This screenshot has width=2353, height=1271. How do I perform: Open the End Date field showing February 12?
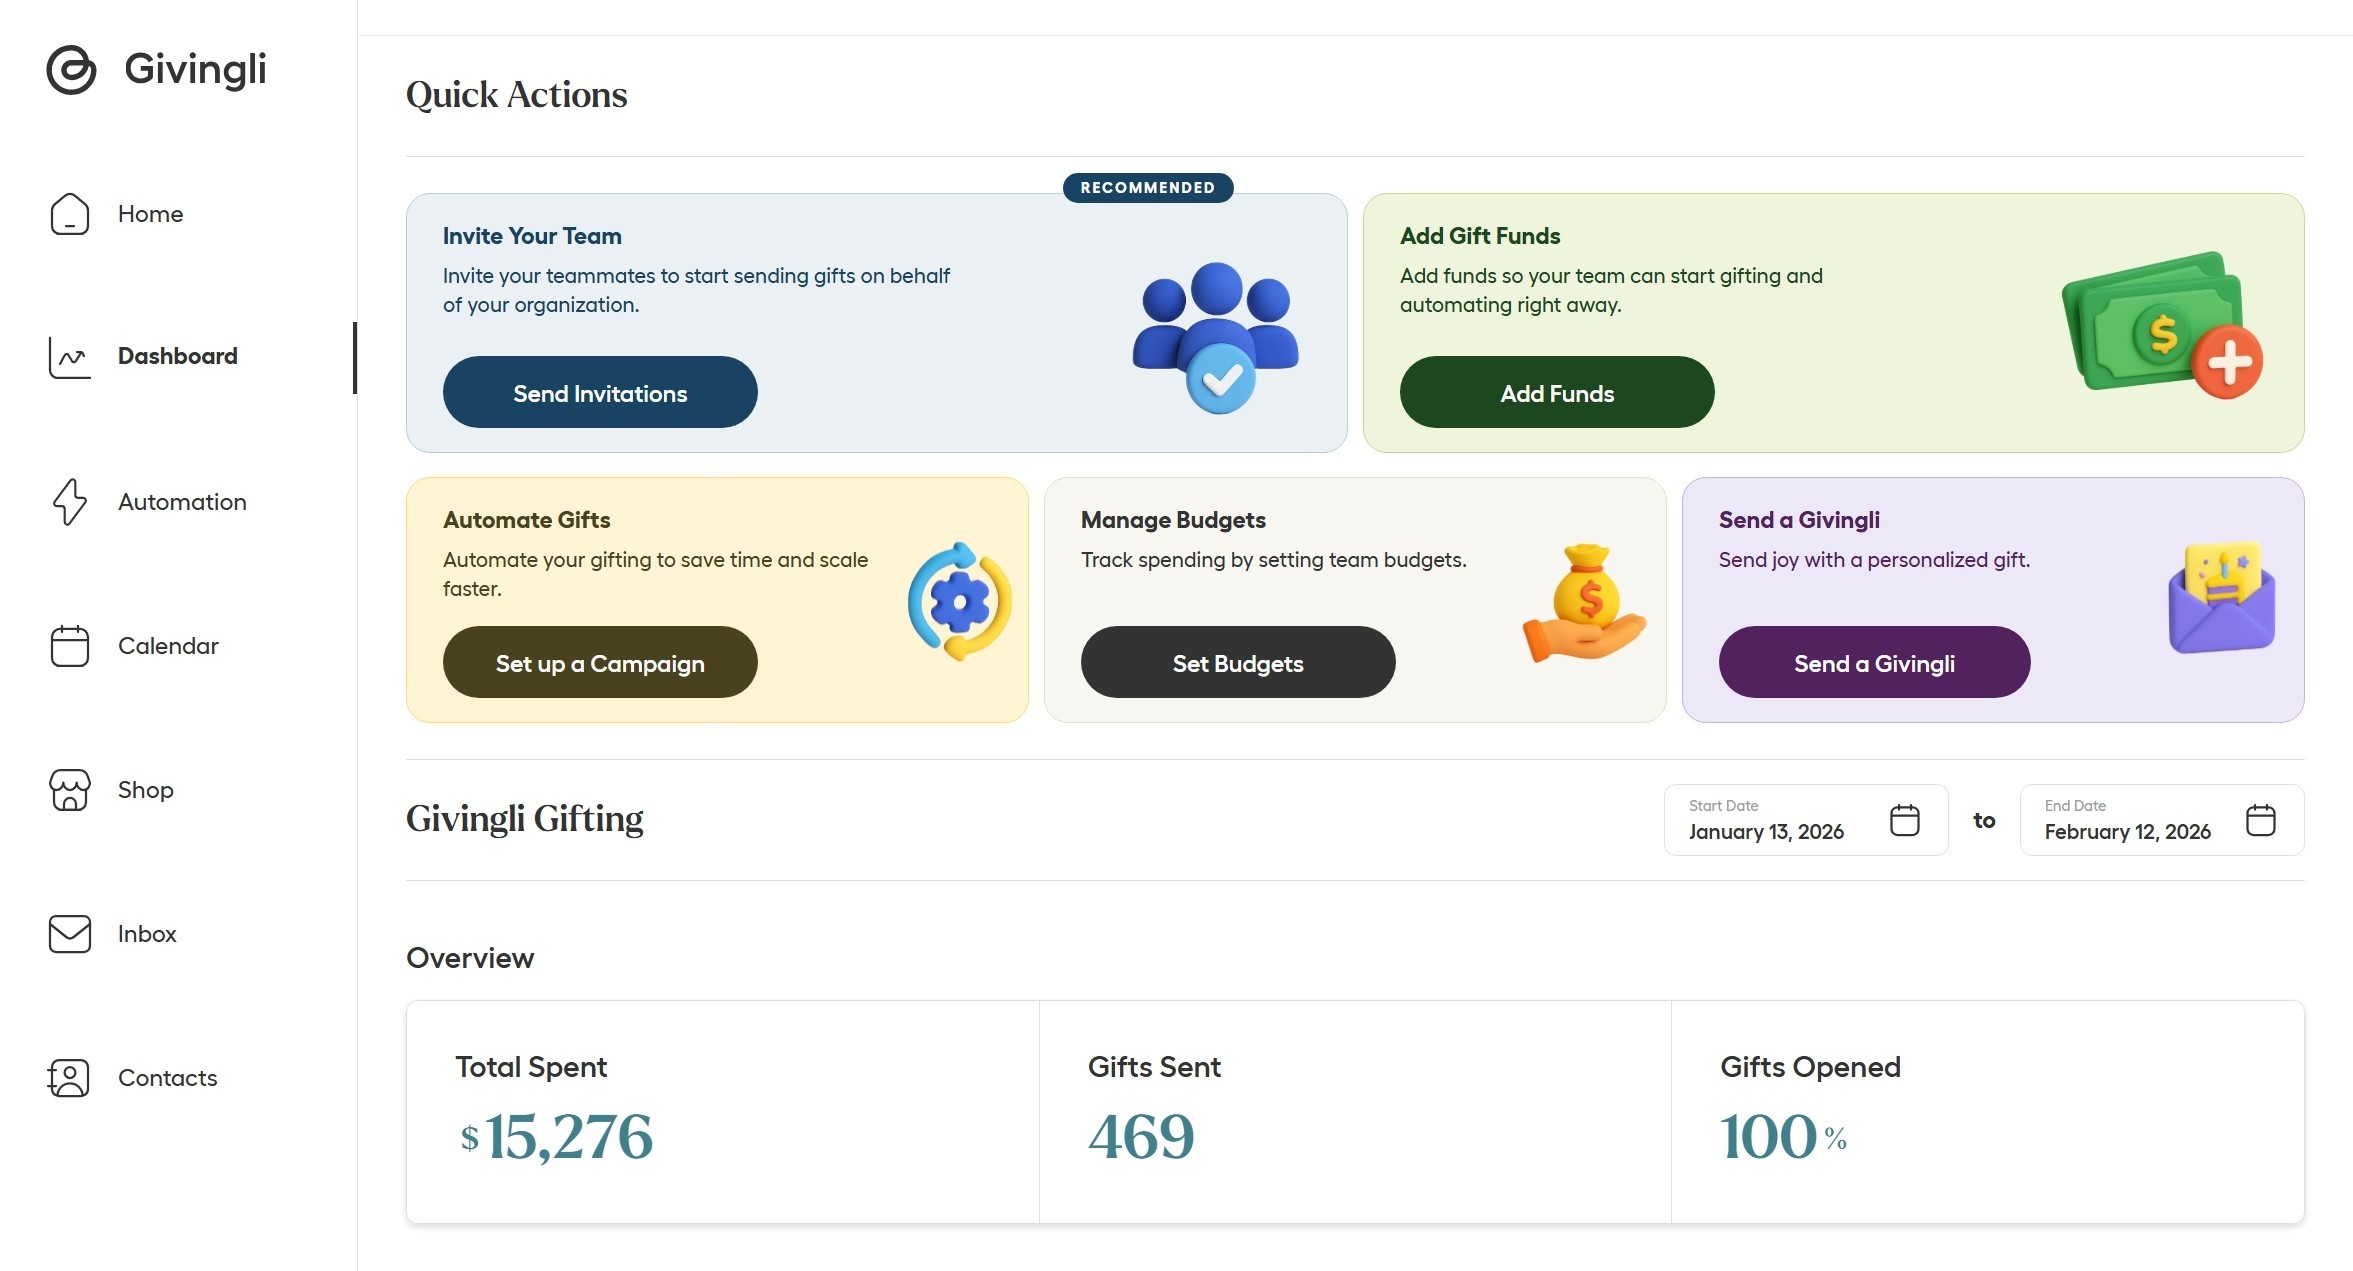pyautogui.click(x=2127, y=831)
